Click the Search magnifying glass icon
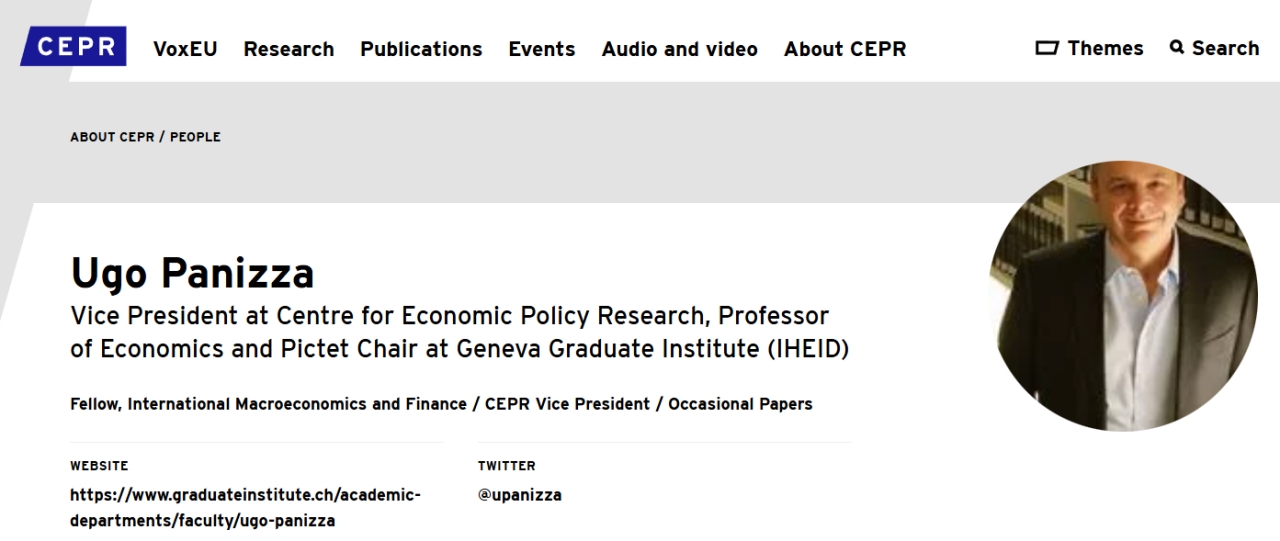This screenshot has width=1280, height=541. click(1177, 47)
